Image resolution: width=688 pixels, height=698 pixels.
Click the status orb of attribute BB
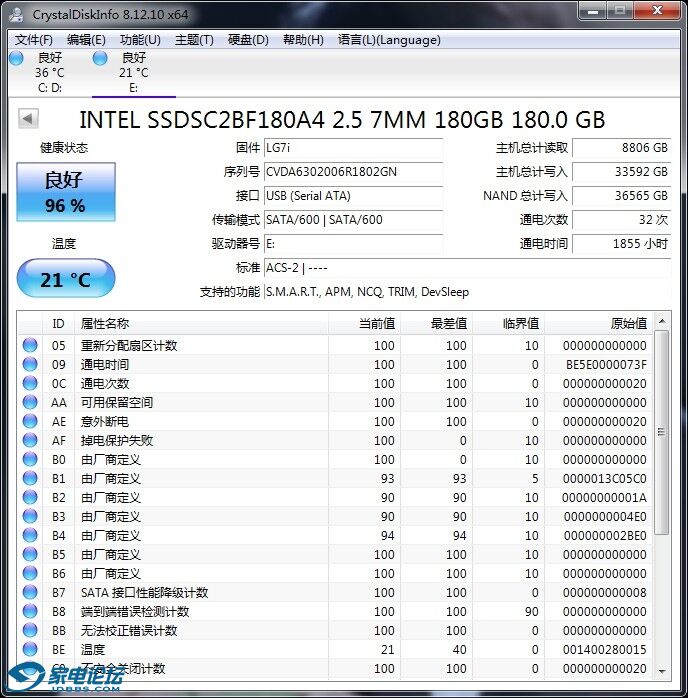[x=30, y=630]
